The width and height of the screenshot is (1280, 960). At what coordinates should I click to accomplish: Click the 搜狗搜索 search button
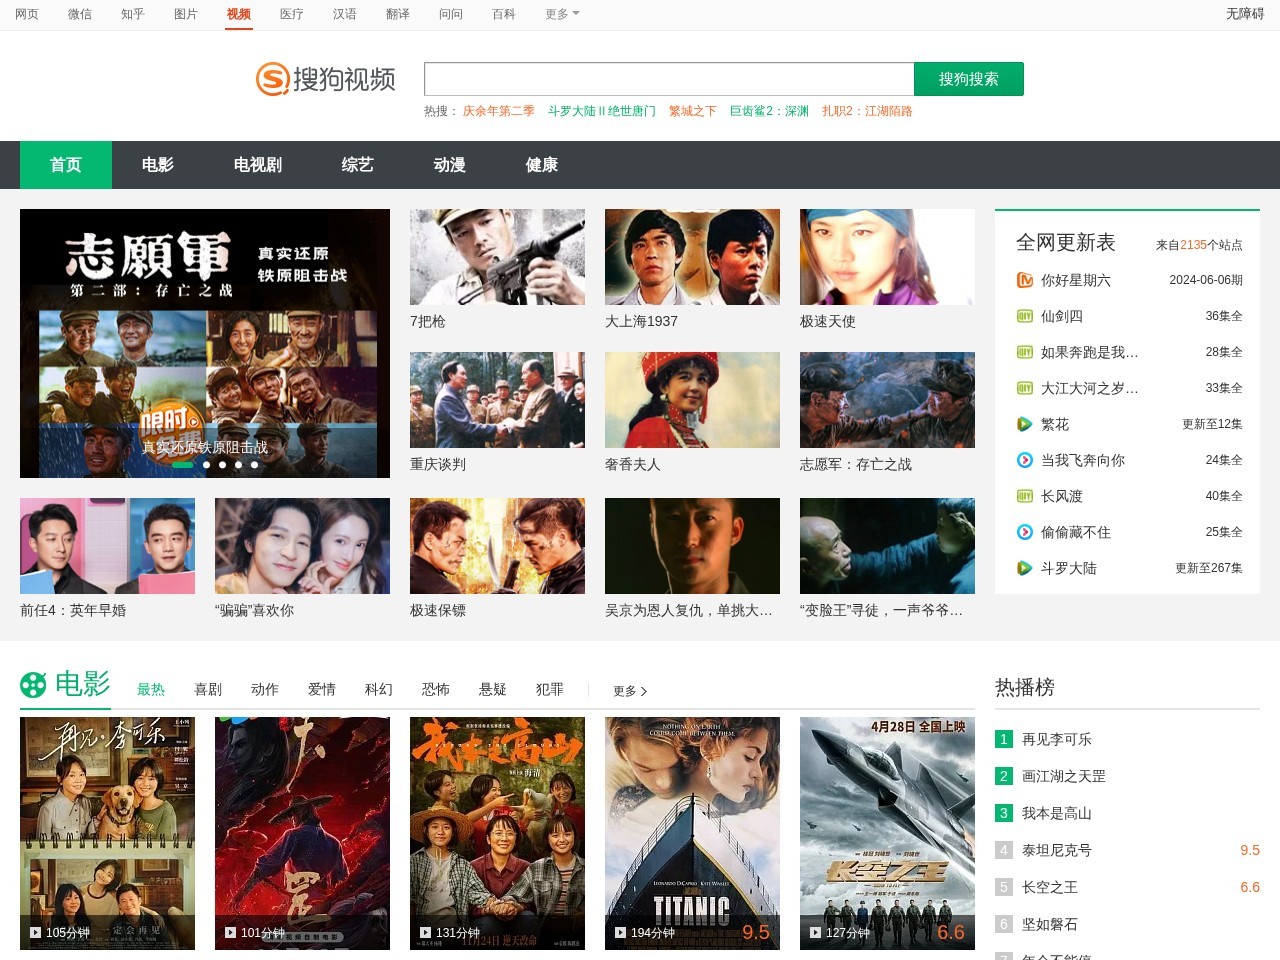(x=968, y=78)
